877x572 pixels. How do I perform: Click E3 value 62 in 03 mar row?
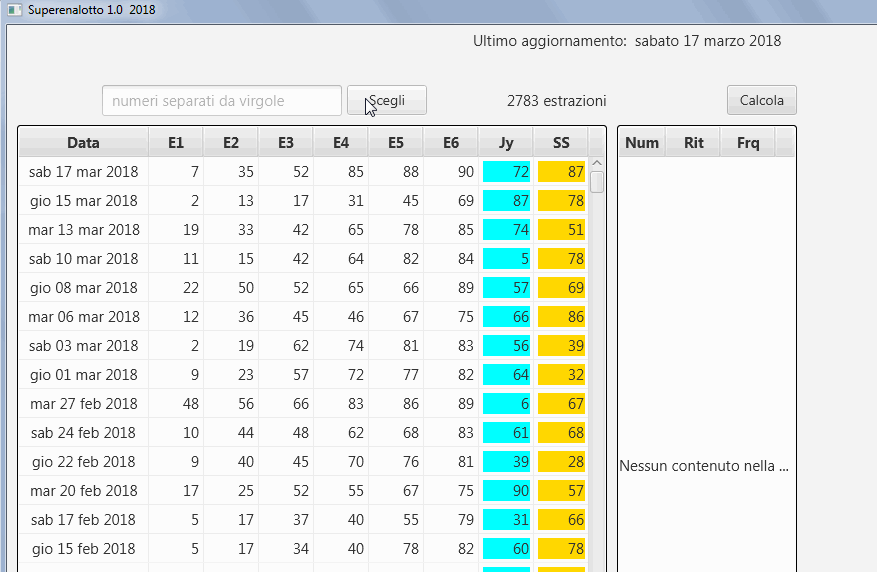300,346
